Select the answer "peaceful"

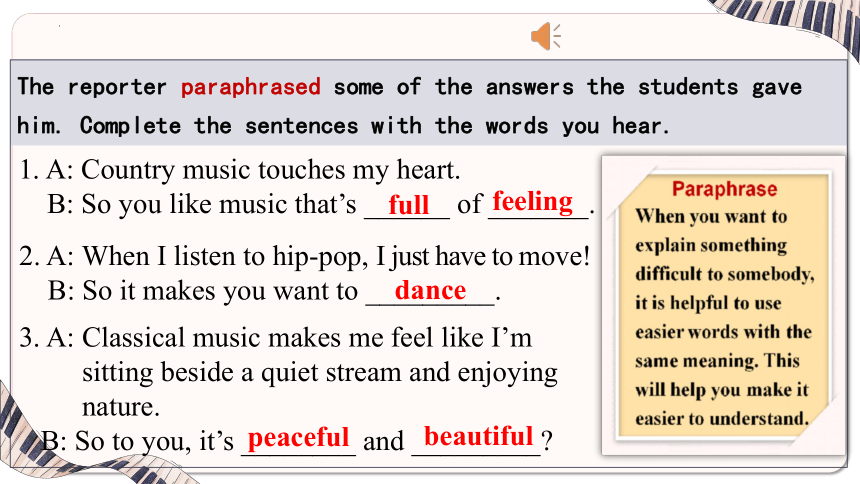tap(298, 438)
